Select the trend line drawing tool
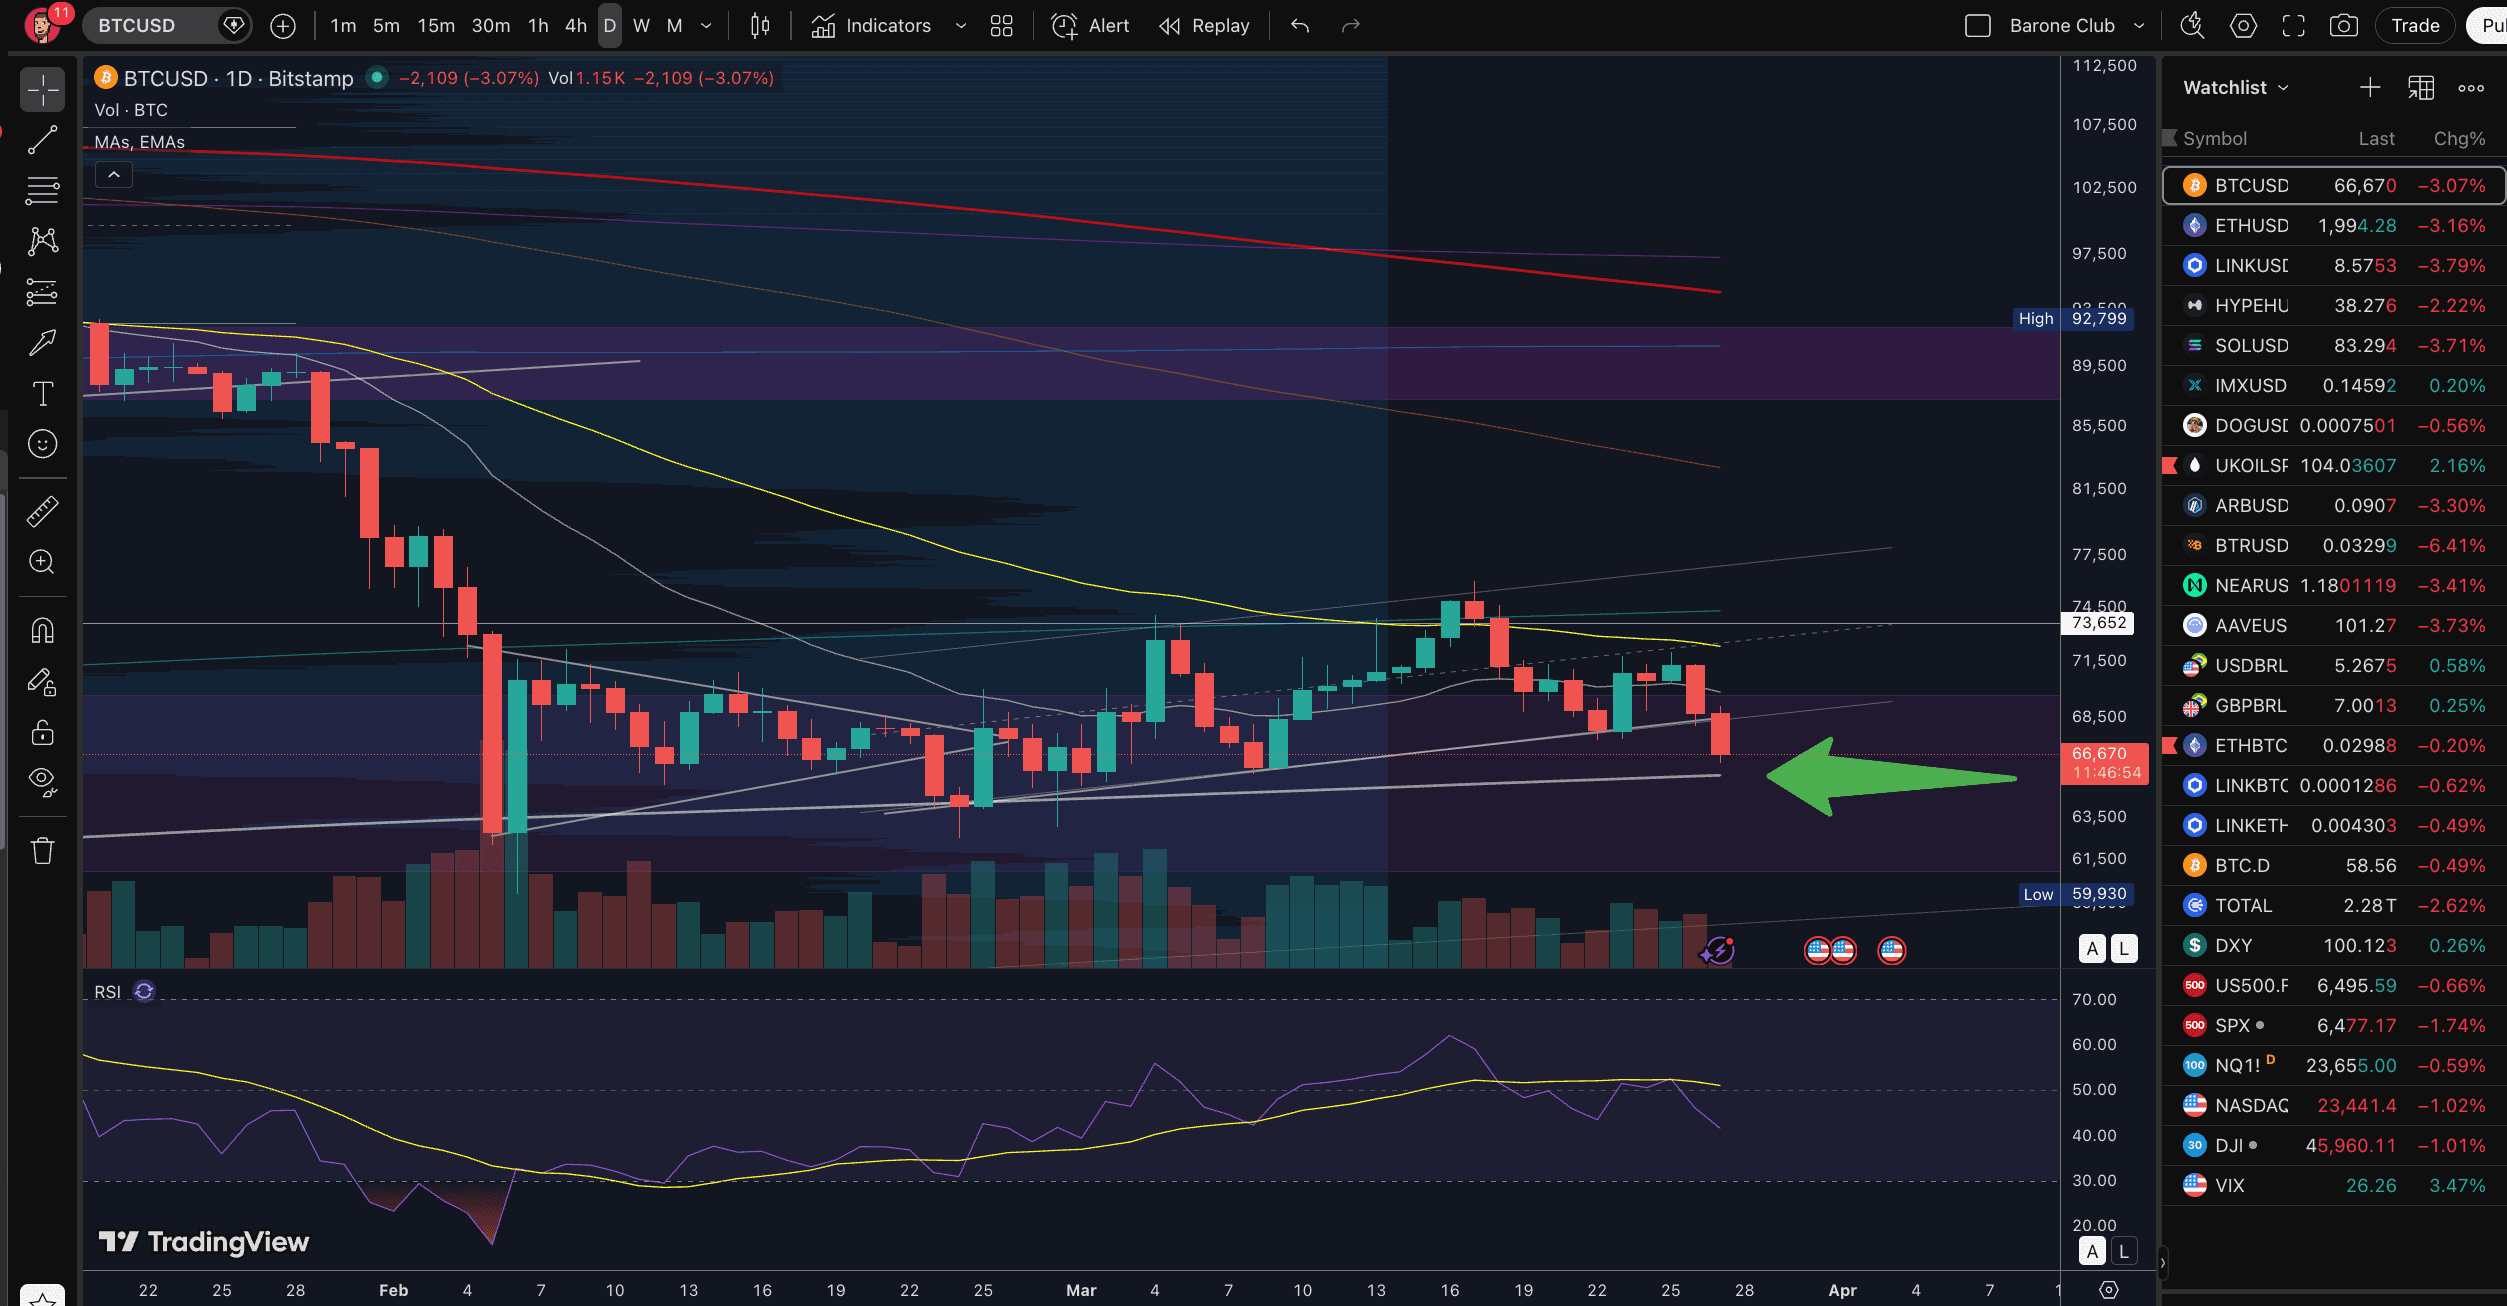The width and height of the screenshot is (2507, 1306). coord(42,141)
